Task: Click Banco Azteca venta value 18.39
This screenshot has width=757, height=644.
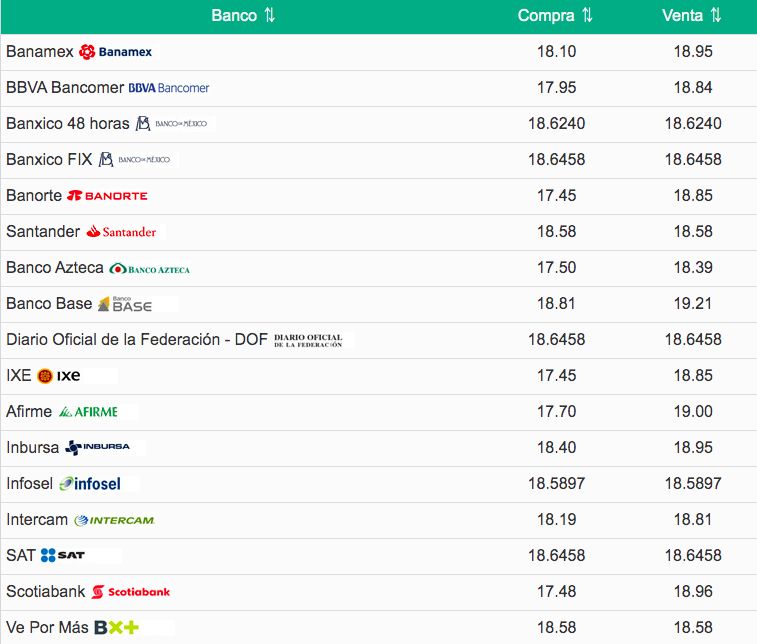Action: click(x=693, y=267)
